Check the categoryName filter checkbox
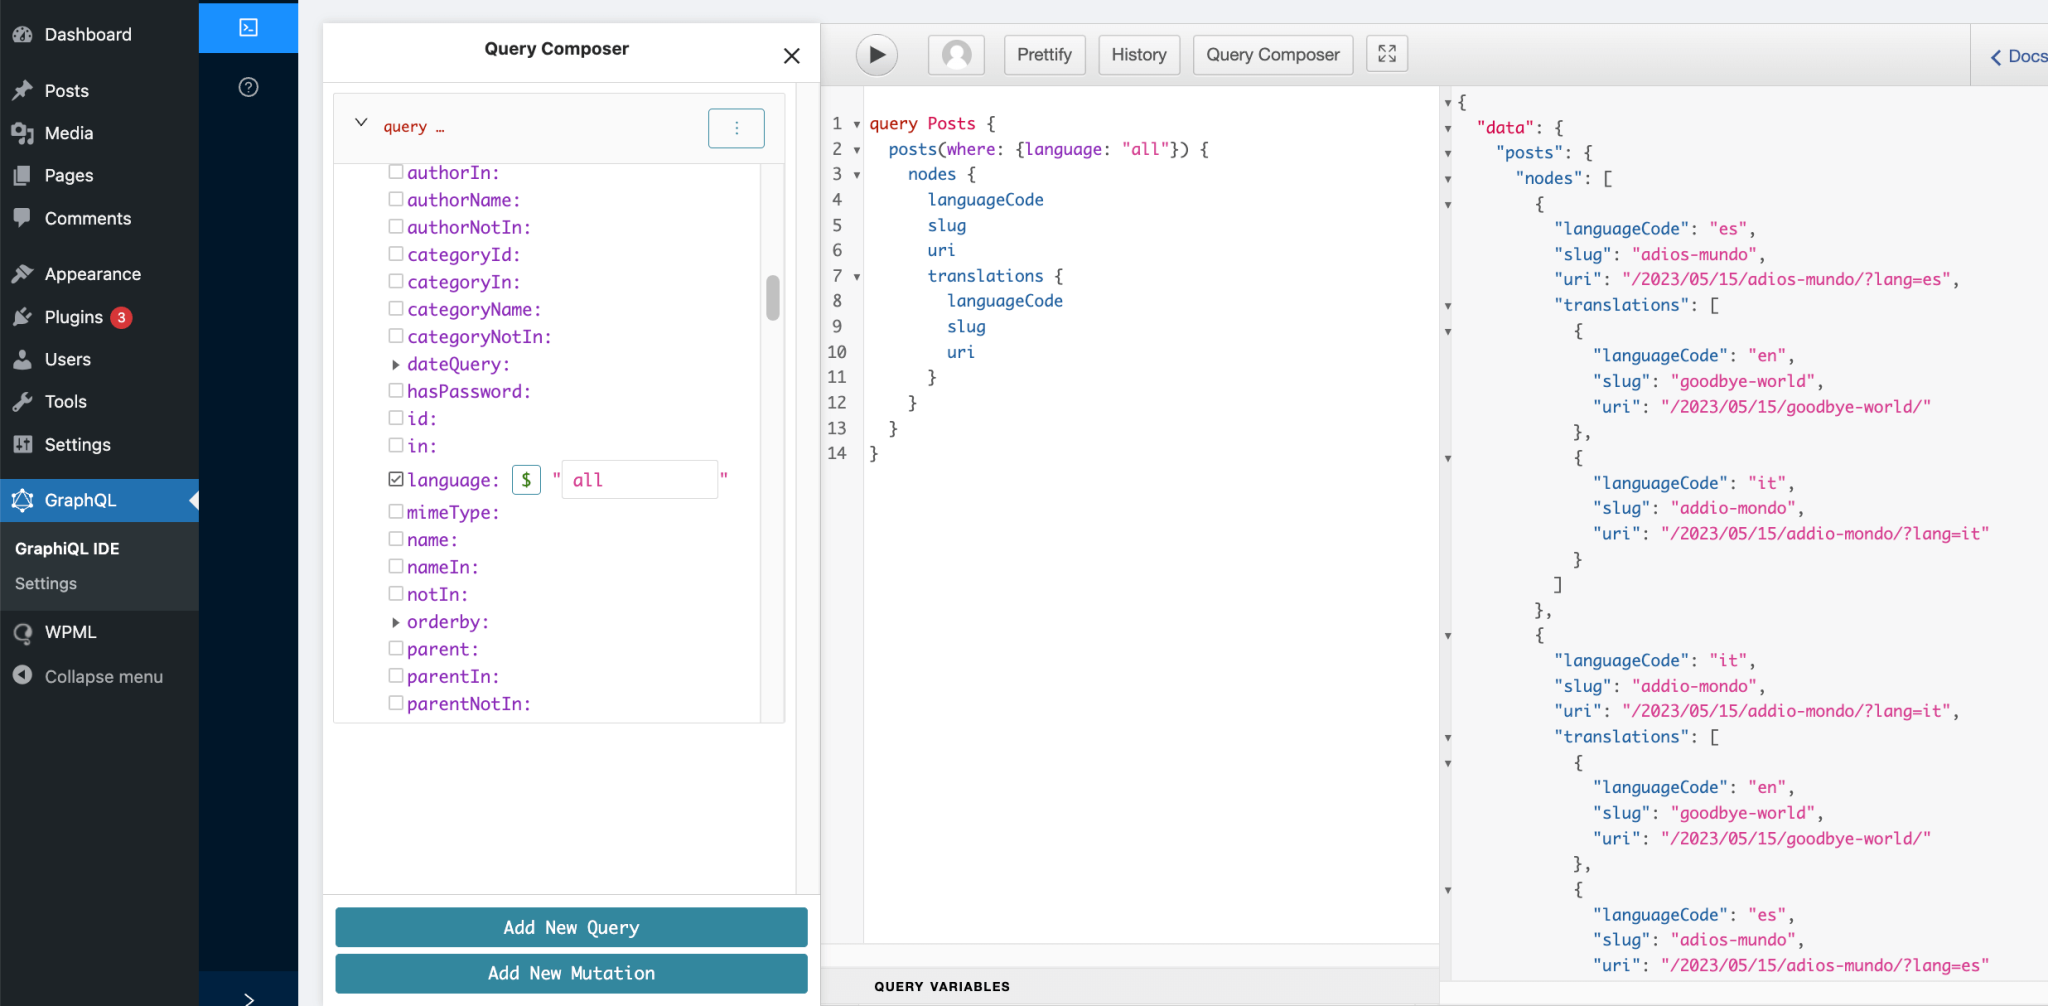 (x=396, y=308)
